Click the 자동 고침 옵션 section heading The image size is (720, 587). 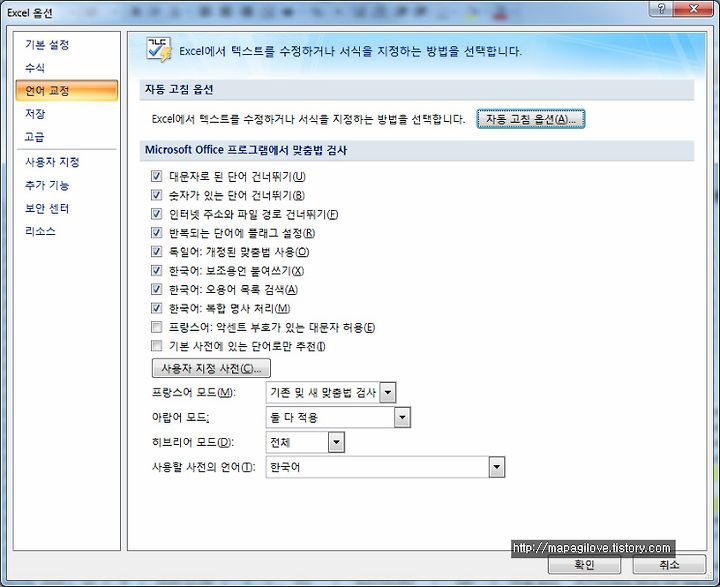[179, 89]
